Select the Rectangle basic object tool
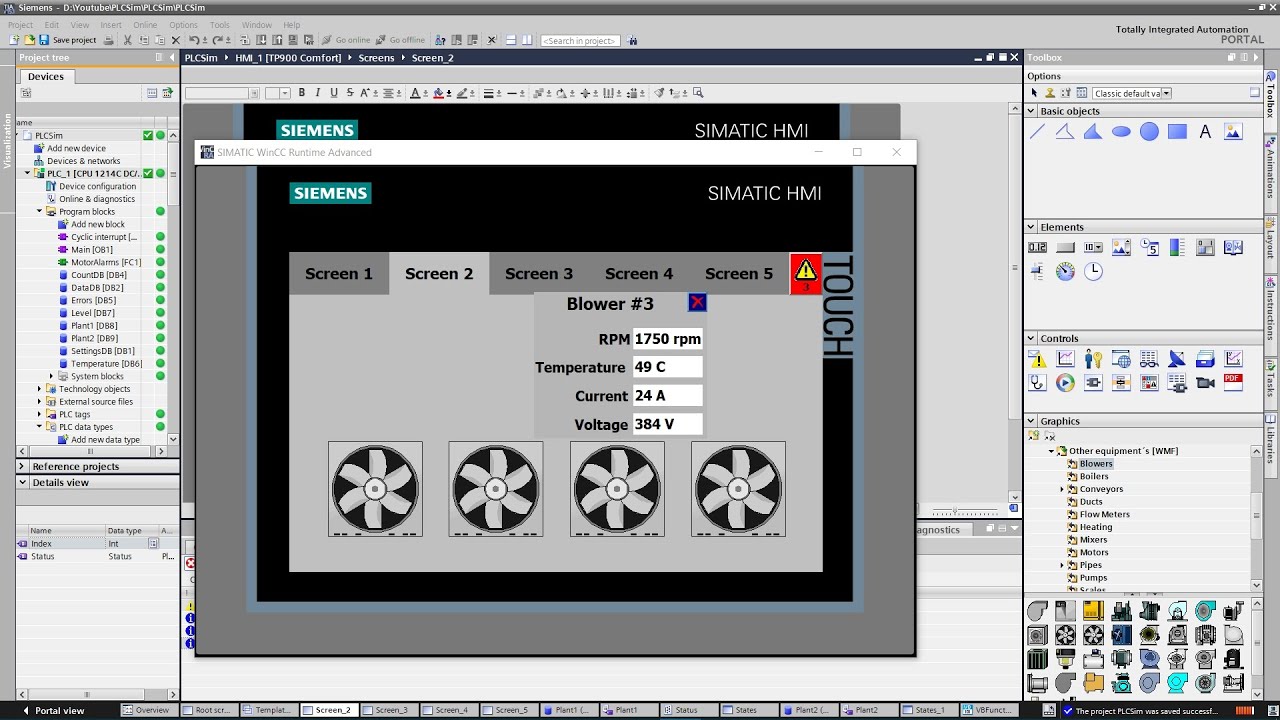The height and width of the screenshot is (720, 1280). (1177, 131)
